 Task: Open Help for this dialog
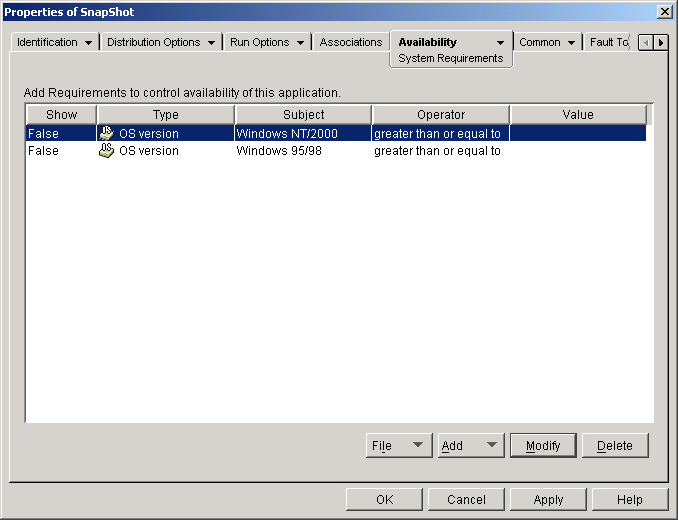tap(630, 500)
